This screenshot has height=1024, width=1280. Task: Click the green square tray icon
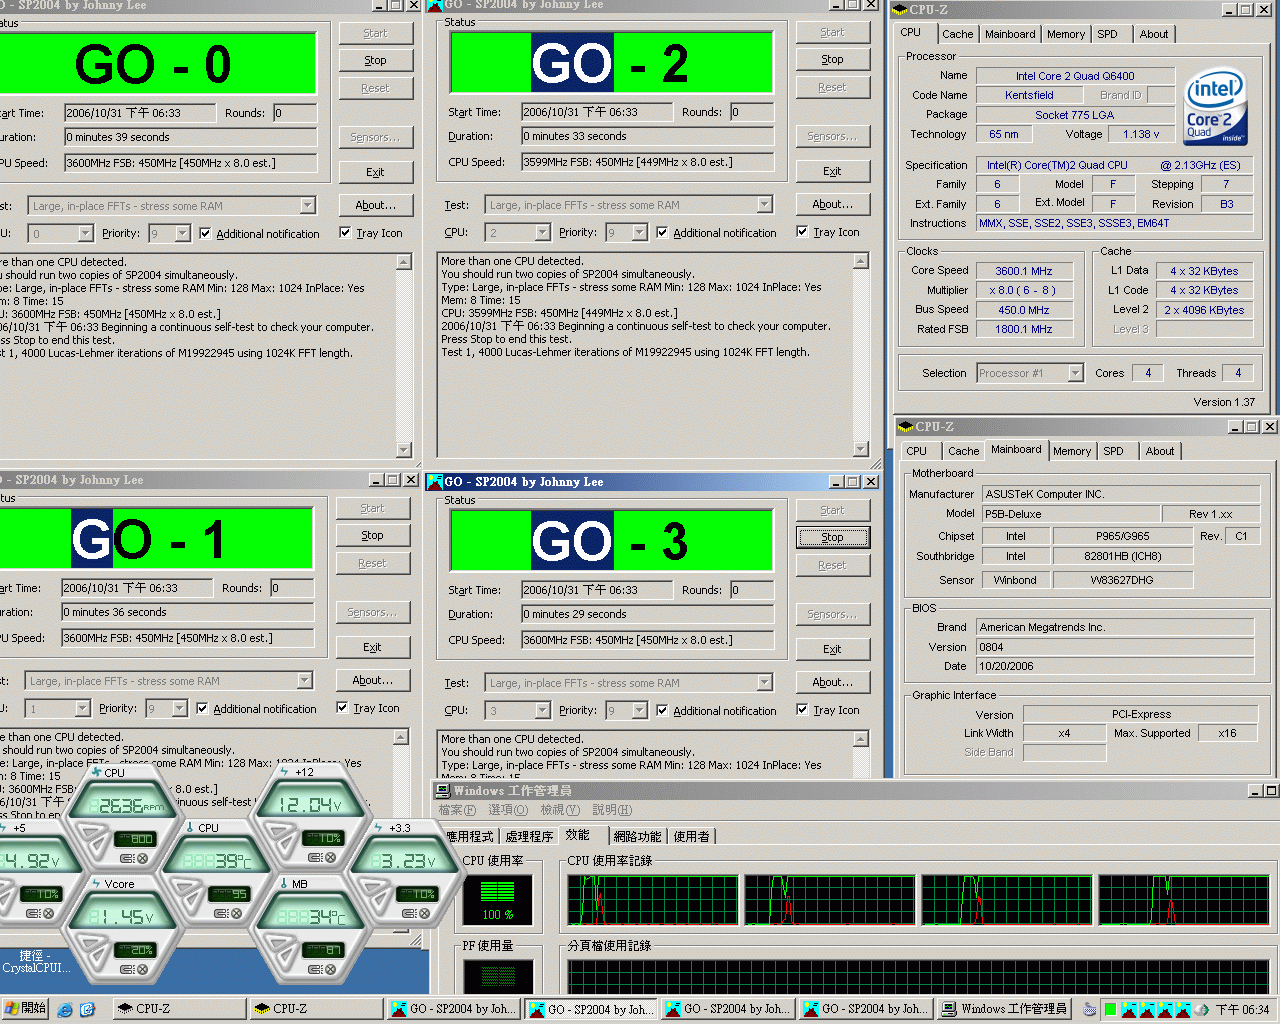[1110, 1009]
